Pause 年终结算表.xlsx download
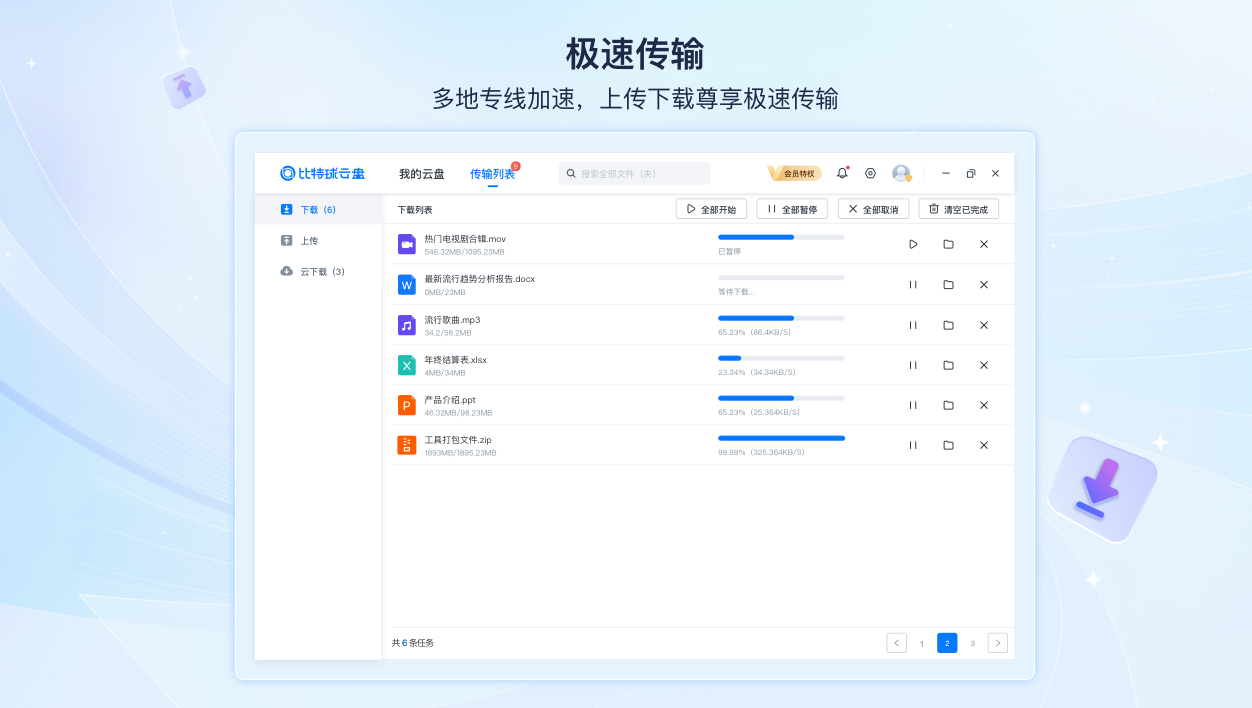 click(x=913, y=365)
